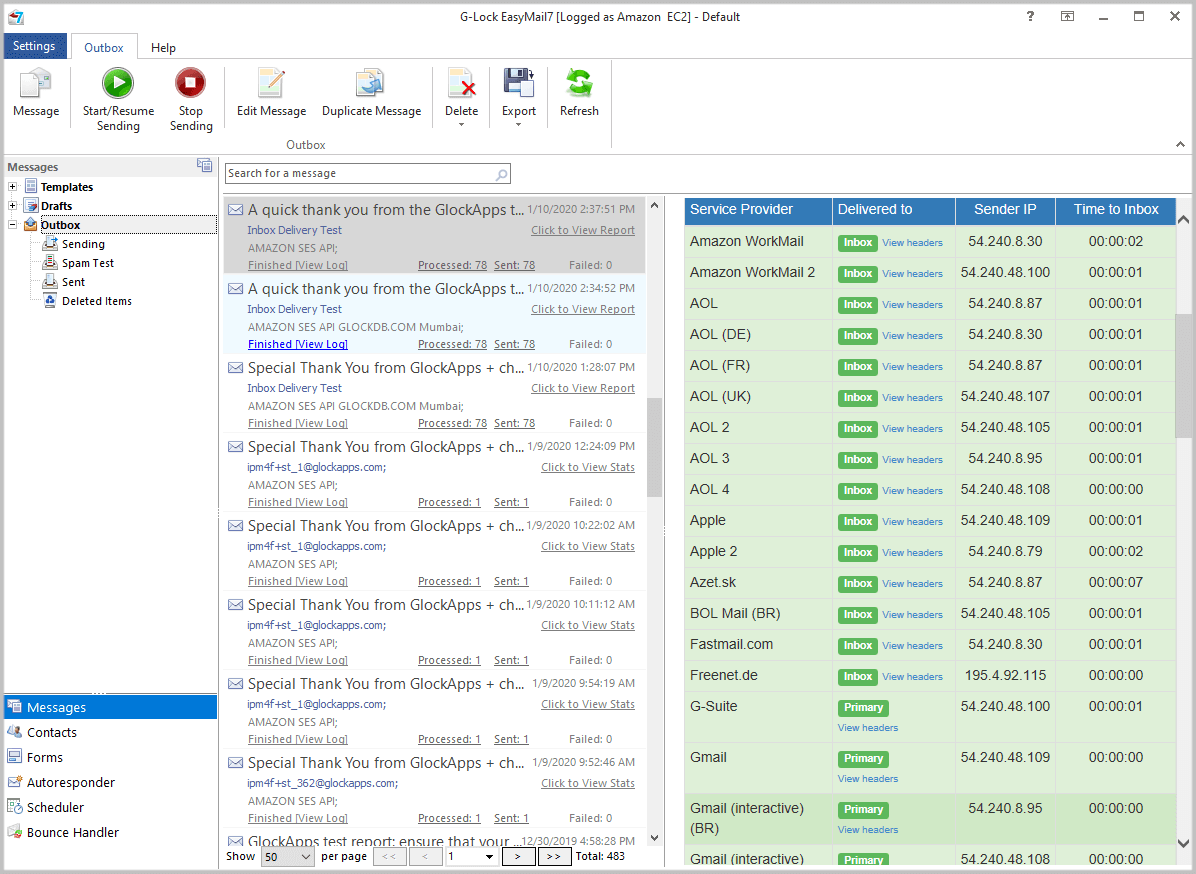Image resolution: width=1196 pixels, height=874 pixels.
Task: Start or resume sending via the green play icon
Action: click(118, 82)
